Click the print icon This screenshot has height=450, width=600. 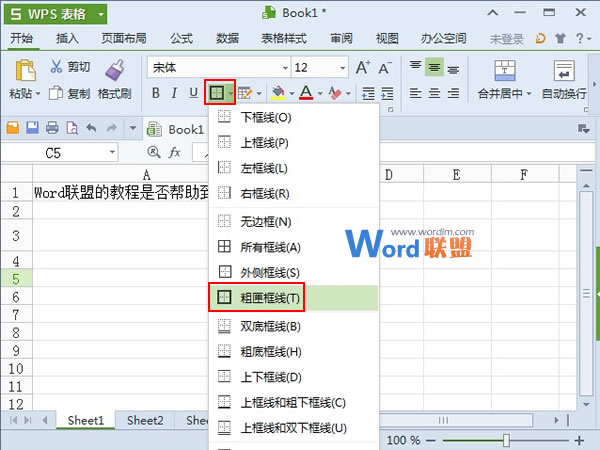pos(52,128)
